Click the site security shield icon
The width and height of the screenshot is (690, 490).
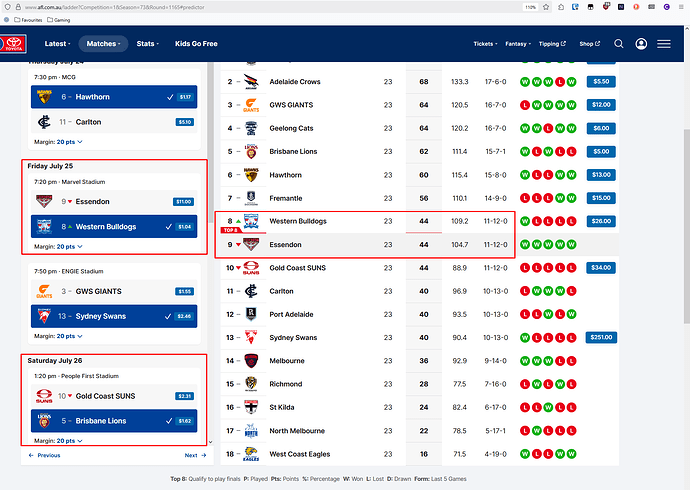pyautogui.click(x=7, y=7)
